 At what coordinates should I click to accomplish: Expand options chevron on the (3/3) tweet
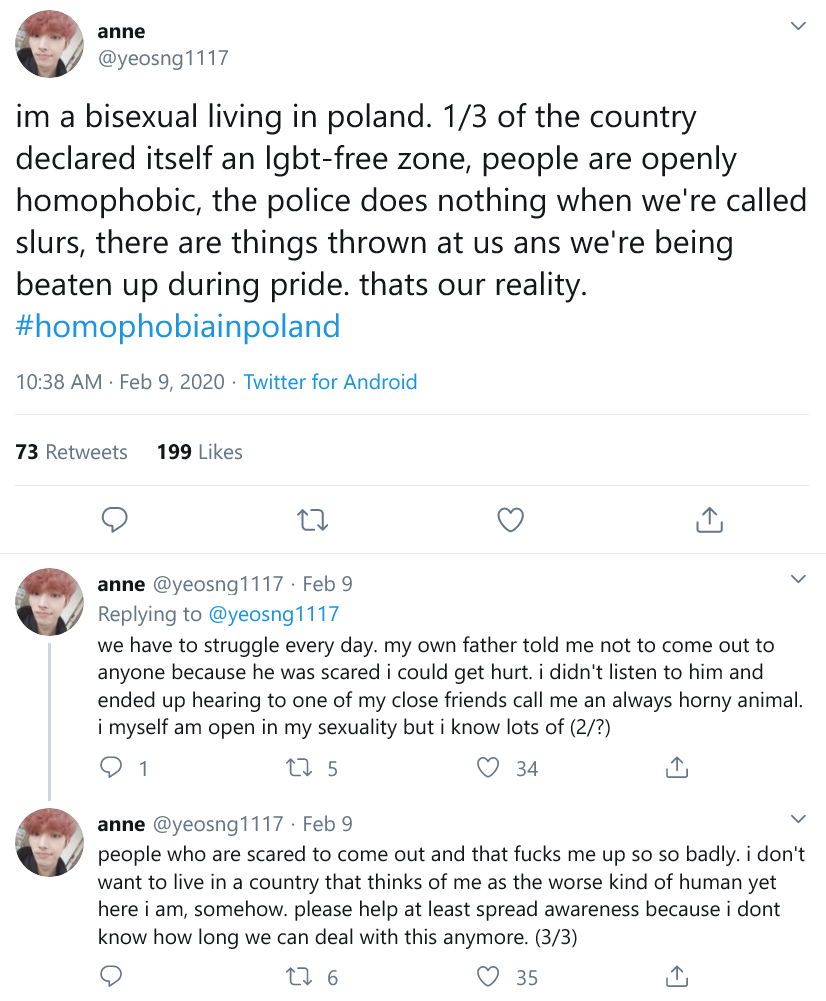coord(798,820)
